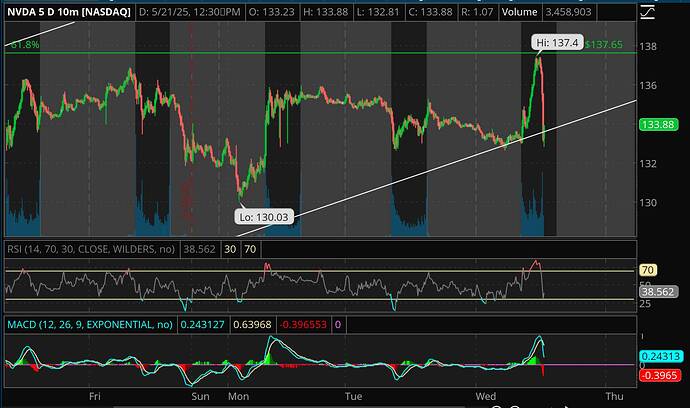Select the Volume study label in header

coord(519,12)
